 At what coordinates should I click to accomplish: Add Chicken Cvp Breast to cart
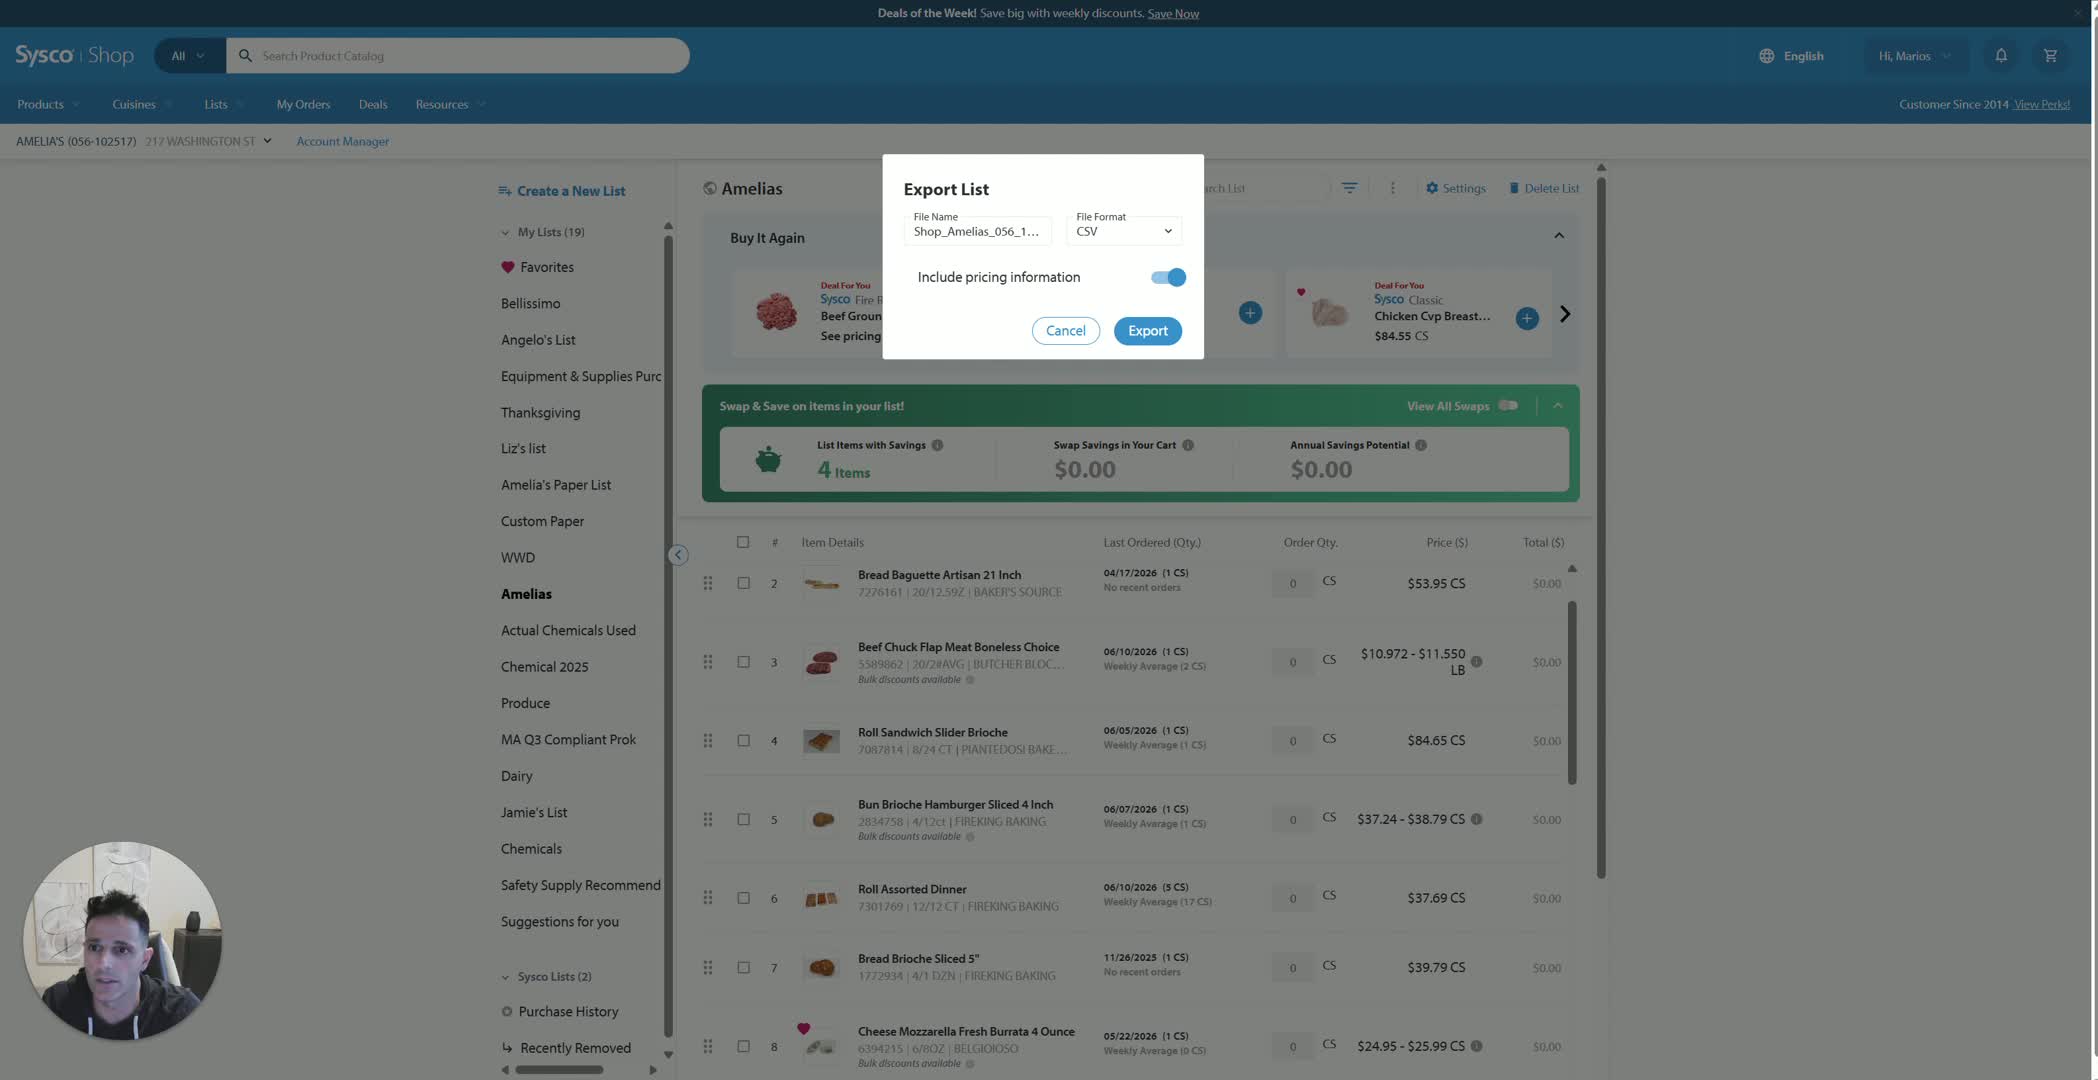pyautogui.click(x=1526, y=318)
